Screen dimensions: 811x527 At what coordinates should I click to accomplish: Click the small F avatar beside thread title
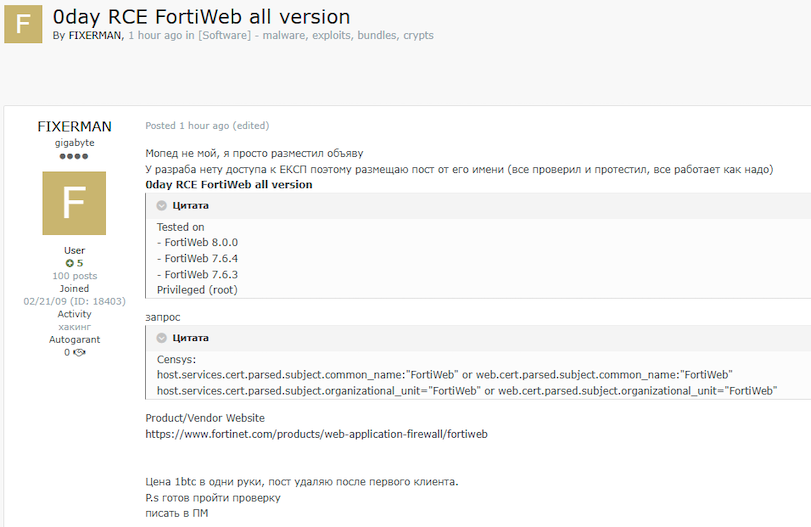[23, 24]
